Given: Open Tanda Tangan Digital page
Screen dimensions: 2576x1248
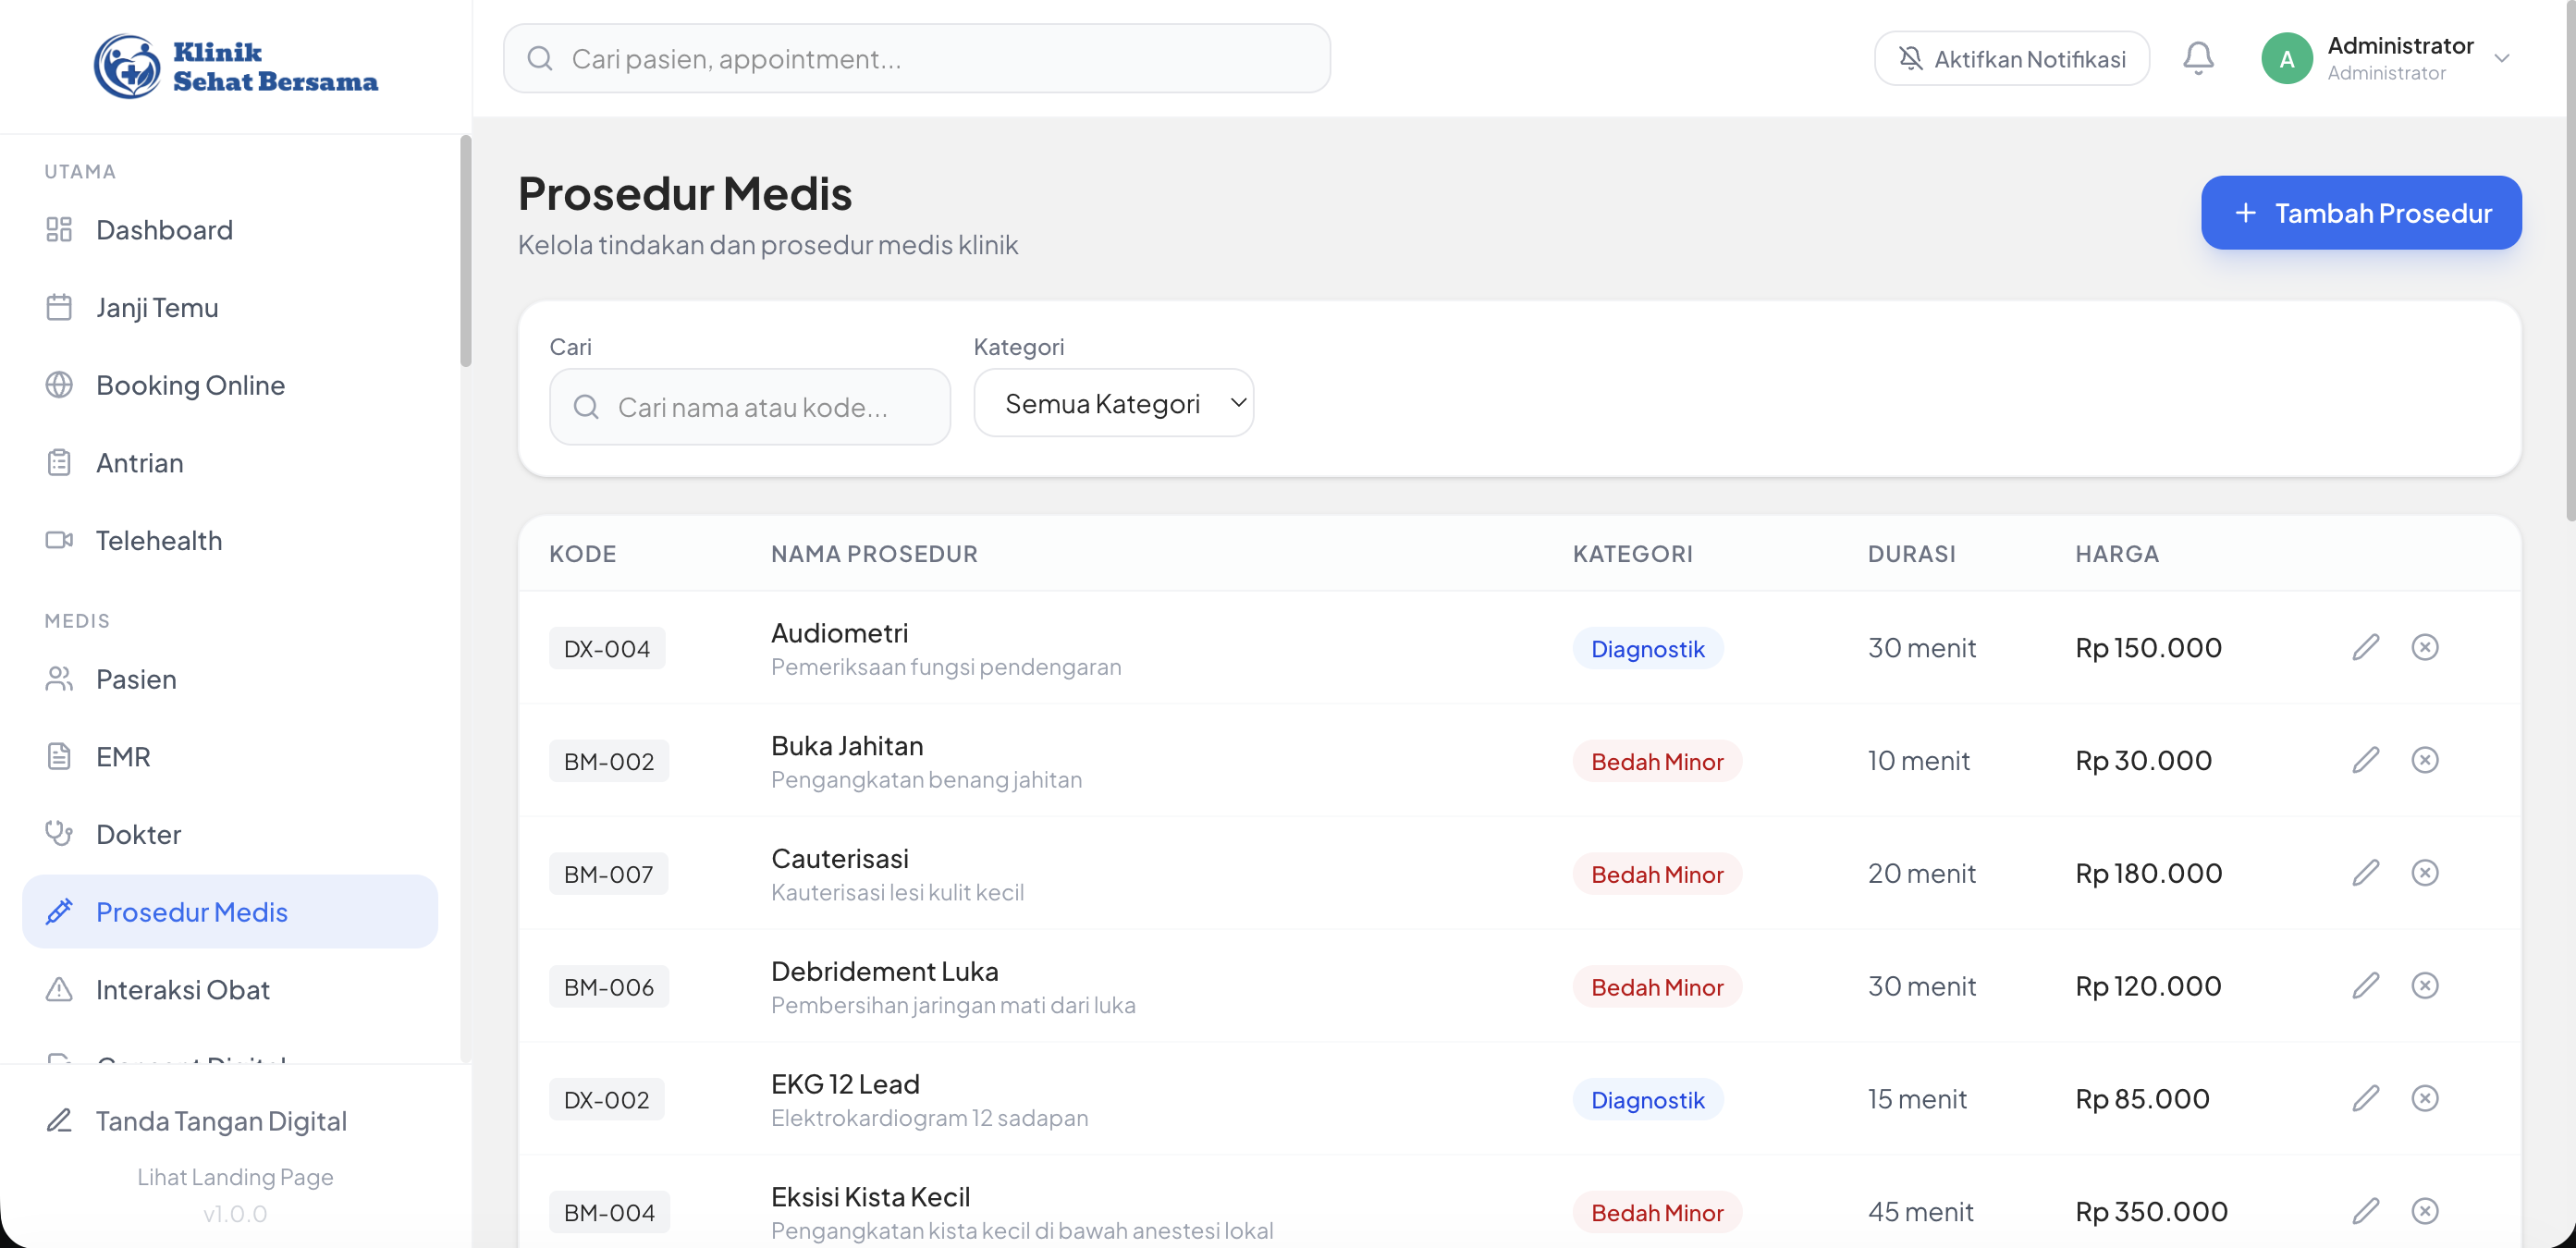Looking at the screenshot, I should click(x=221, y=1121).
